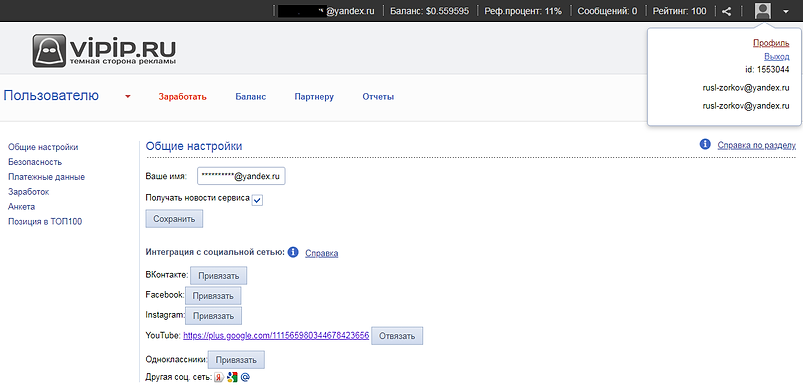Open the Заработать menu
Screen dimensions: 803x390
coord(182,97)
